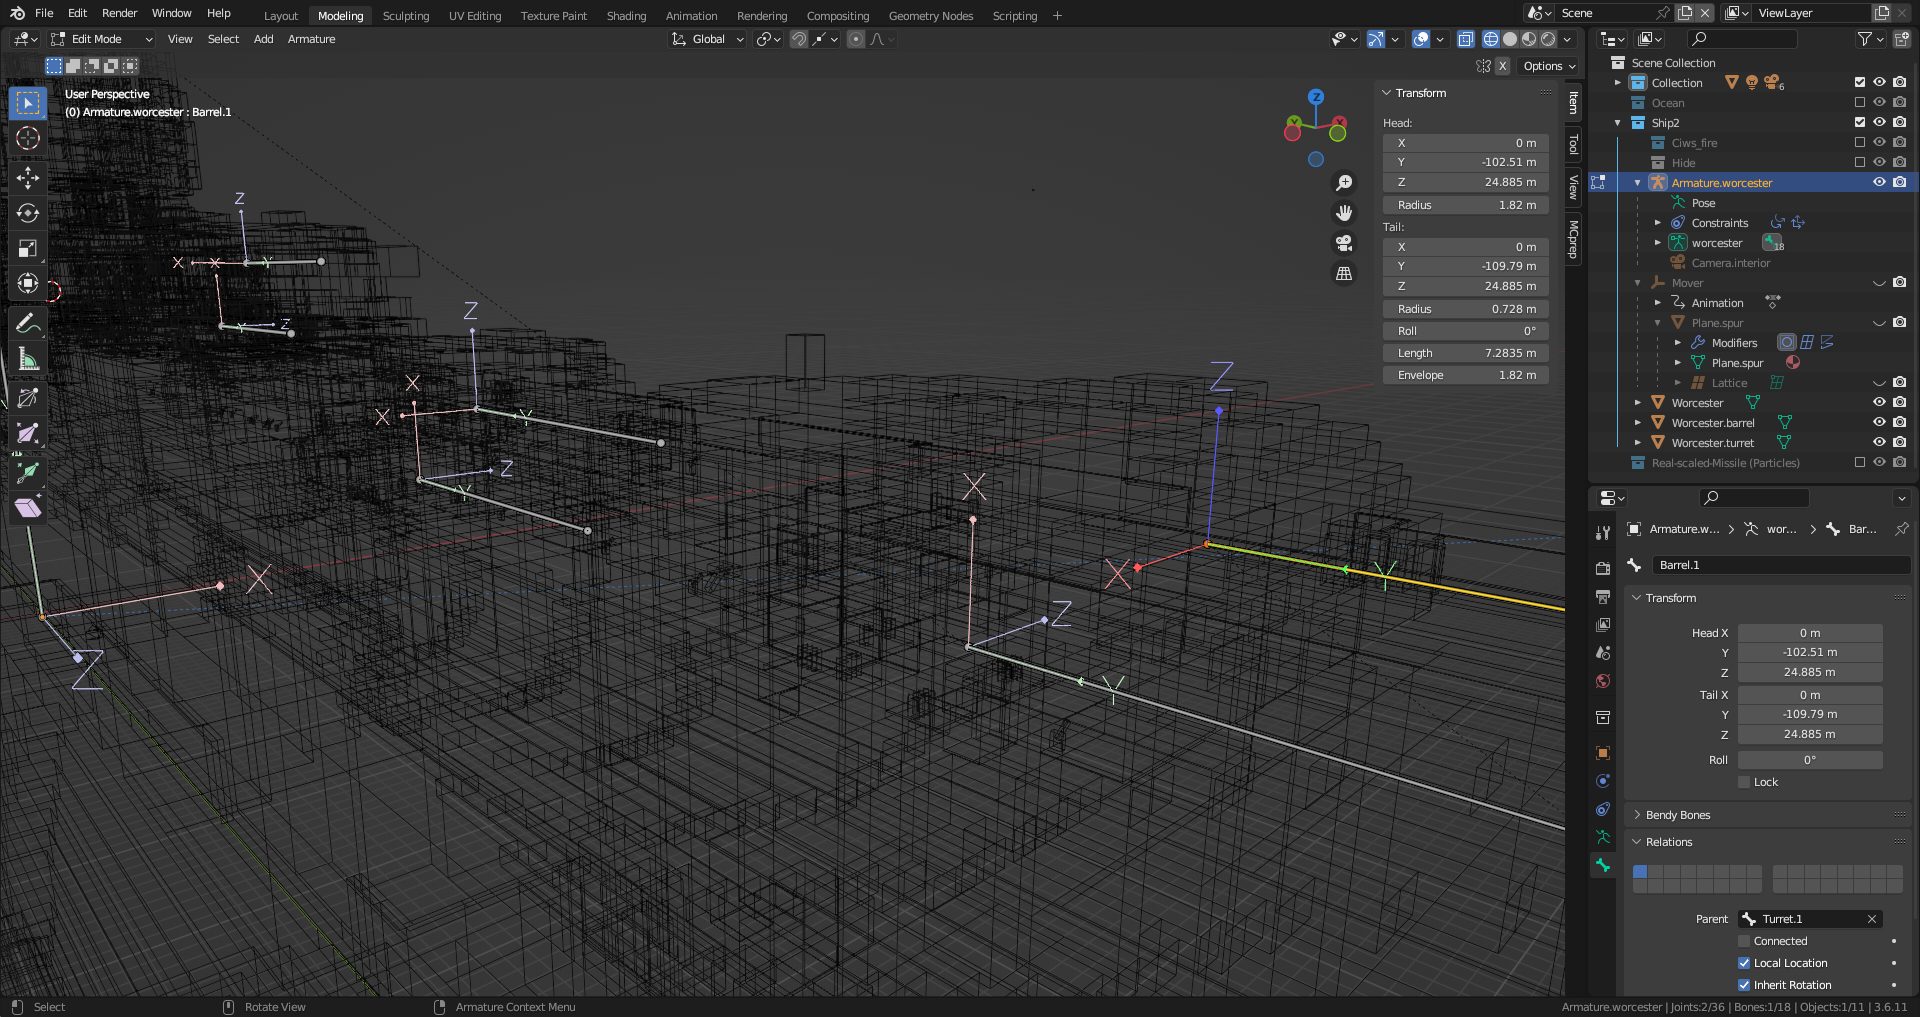Open the Bone properties tab
Screen dimensions: 1920x1017
[x=1603, y=865]
